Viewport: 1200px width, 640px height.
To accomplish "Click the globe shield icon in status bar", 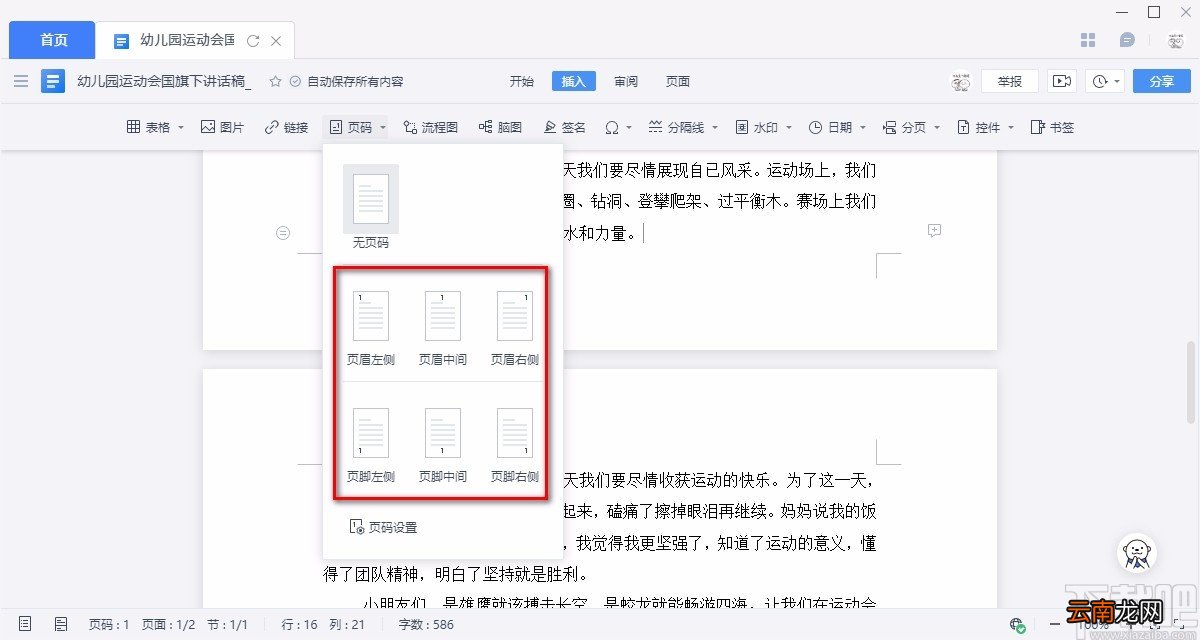I will click(1017, 624).
